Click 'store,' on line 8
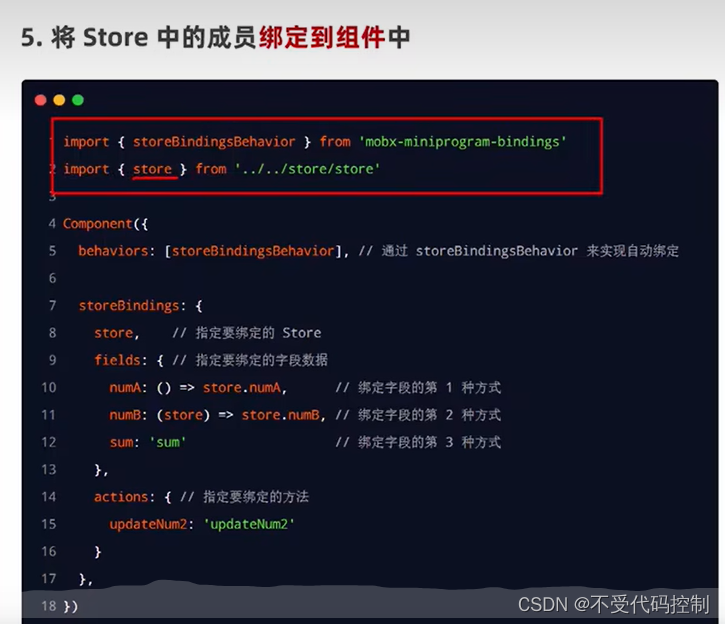Image resolution: width=725 pixels, height=624 pixels. 117,333
